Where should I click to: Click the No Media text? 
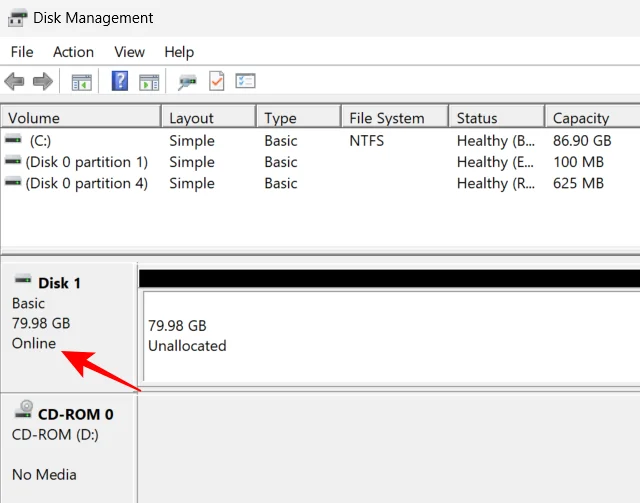[44, 474]
